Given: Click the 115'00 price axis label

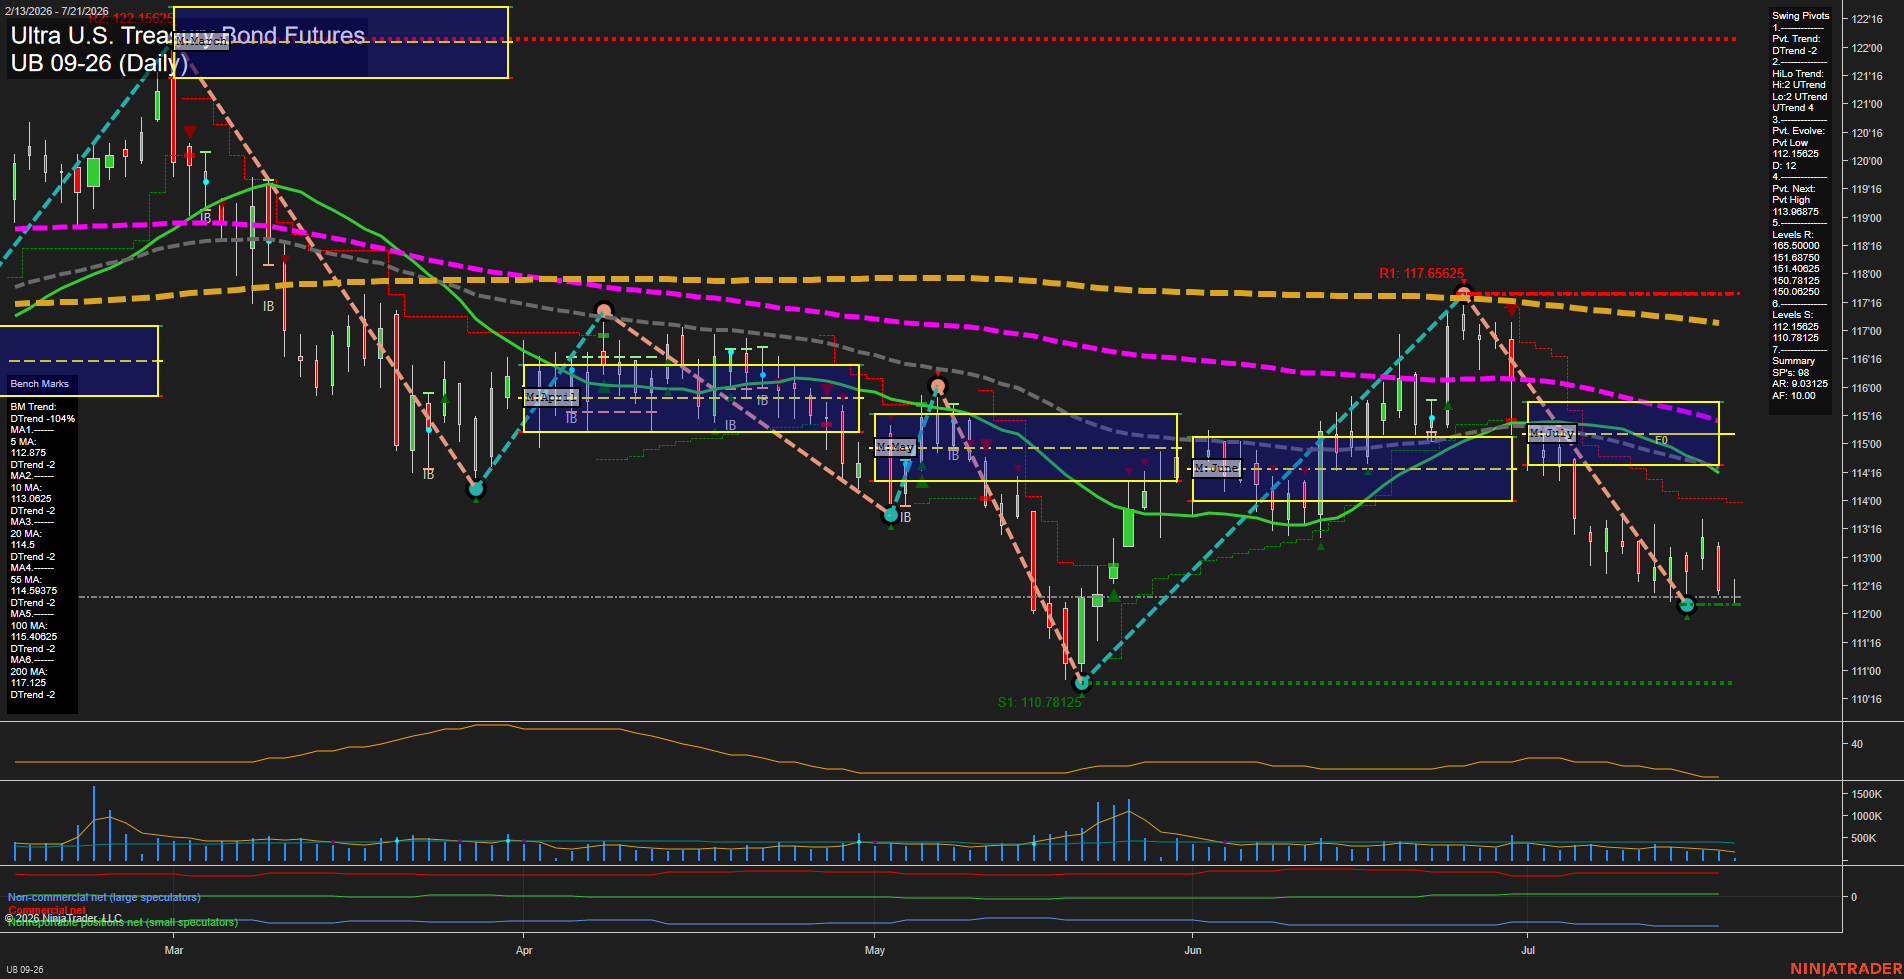Looking at the screenshot, I should coord(1867,444).
